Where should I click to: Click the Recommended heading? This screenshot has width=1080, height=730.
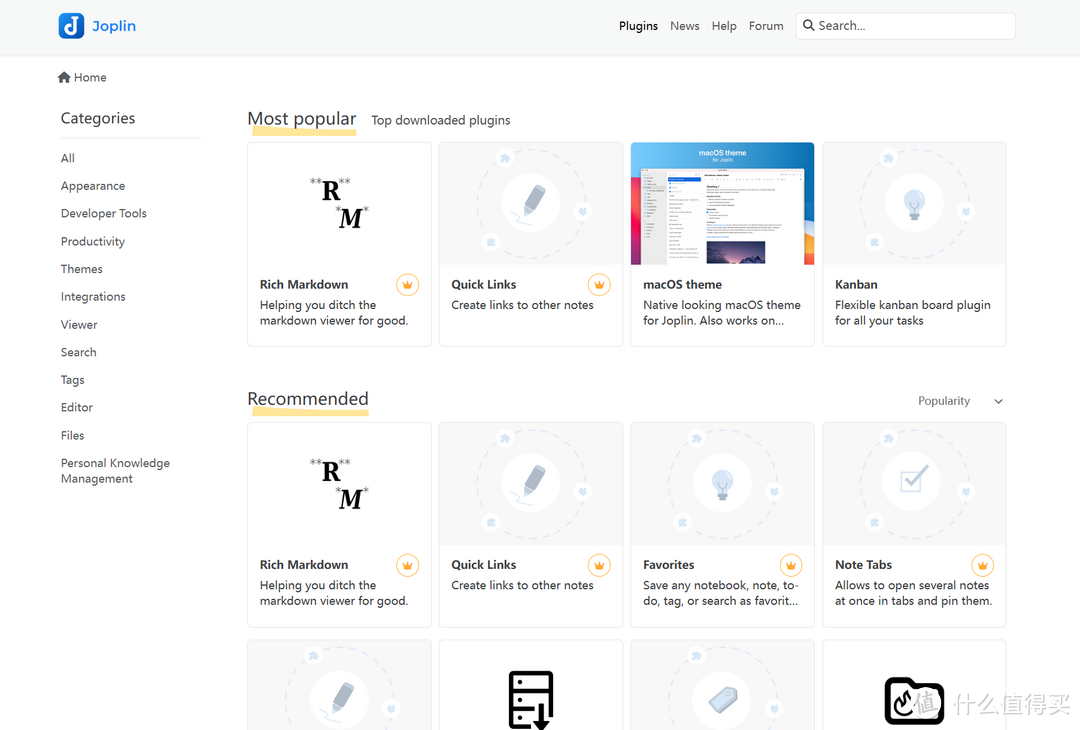[308, 399]
